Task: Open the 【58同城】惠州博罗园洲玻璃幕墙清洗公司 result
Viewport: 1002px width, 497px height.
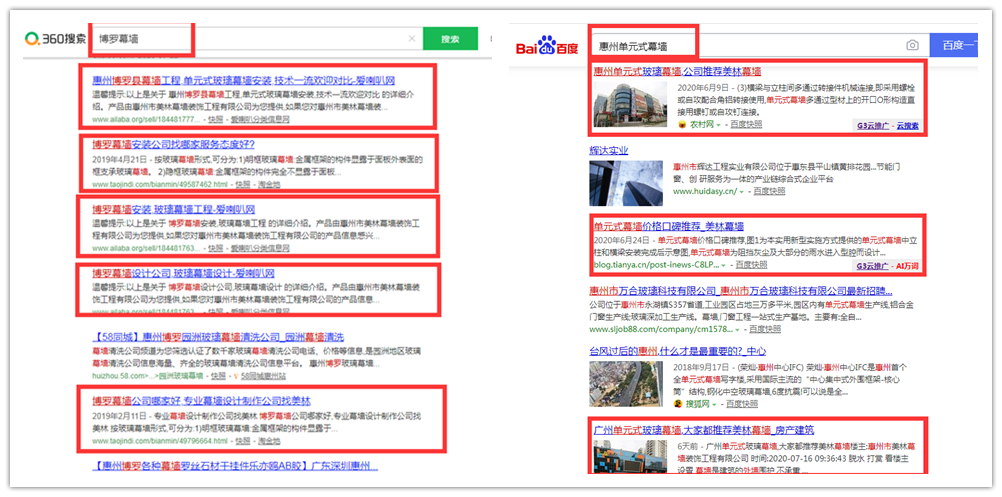Action: tap(218, 337)
